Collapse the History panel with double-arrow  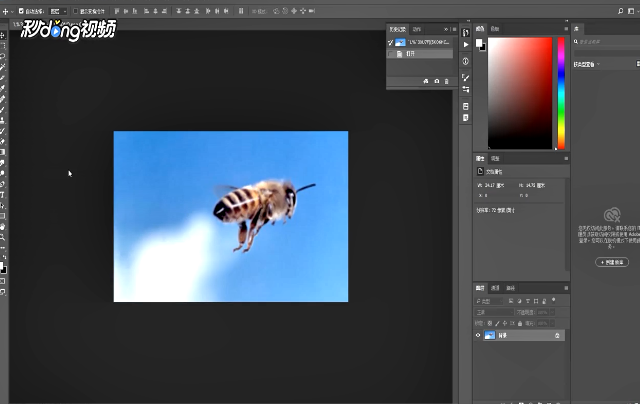pos(446,29)
